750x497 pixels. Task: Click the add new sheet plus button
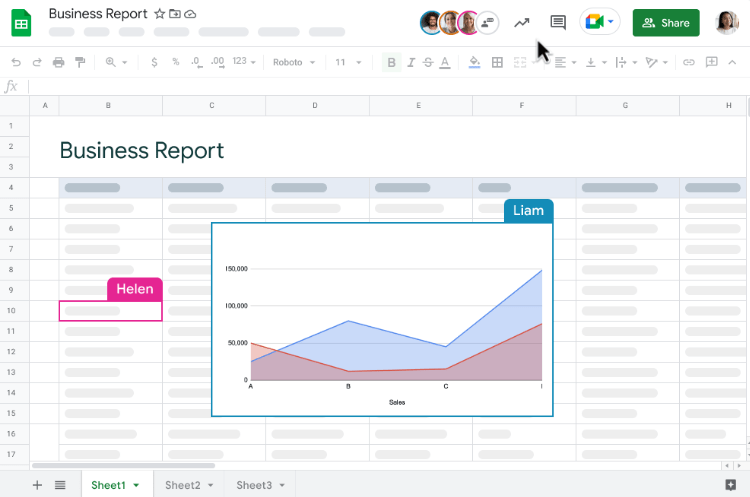coord(37,485)
